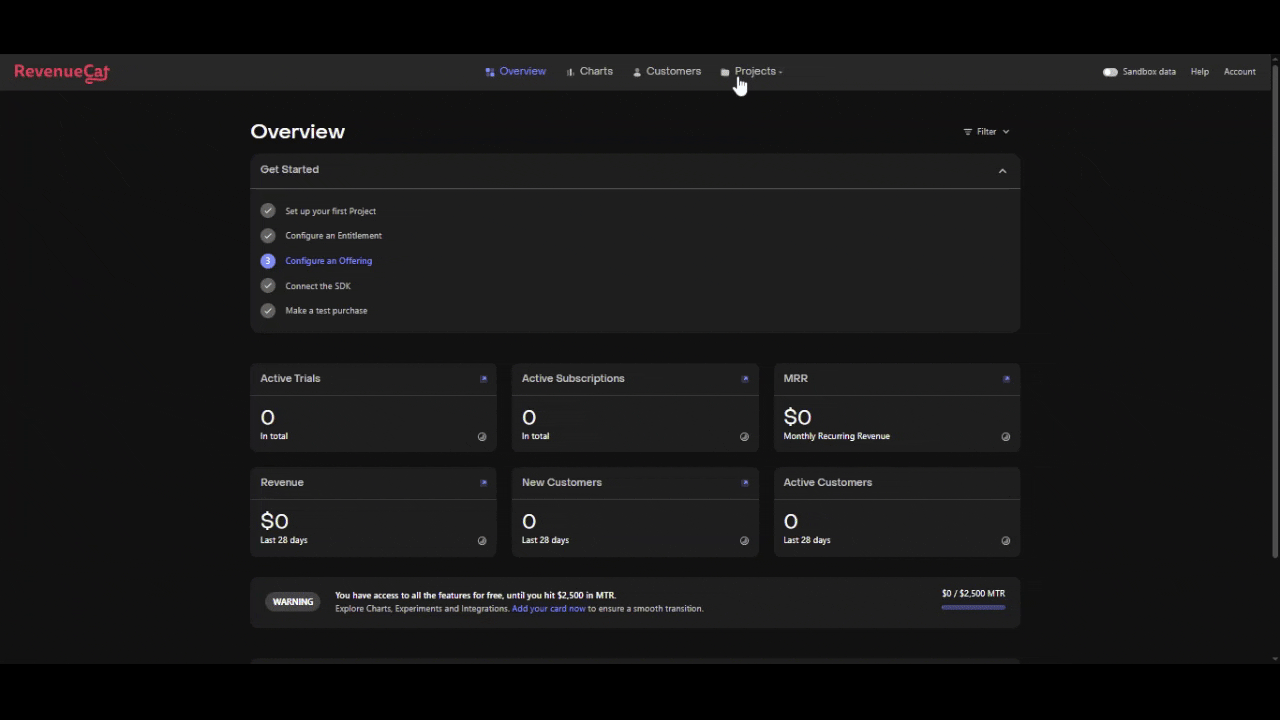Click the Charts tab bar icon
1280x720 pixels.
570,72
